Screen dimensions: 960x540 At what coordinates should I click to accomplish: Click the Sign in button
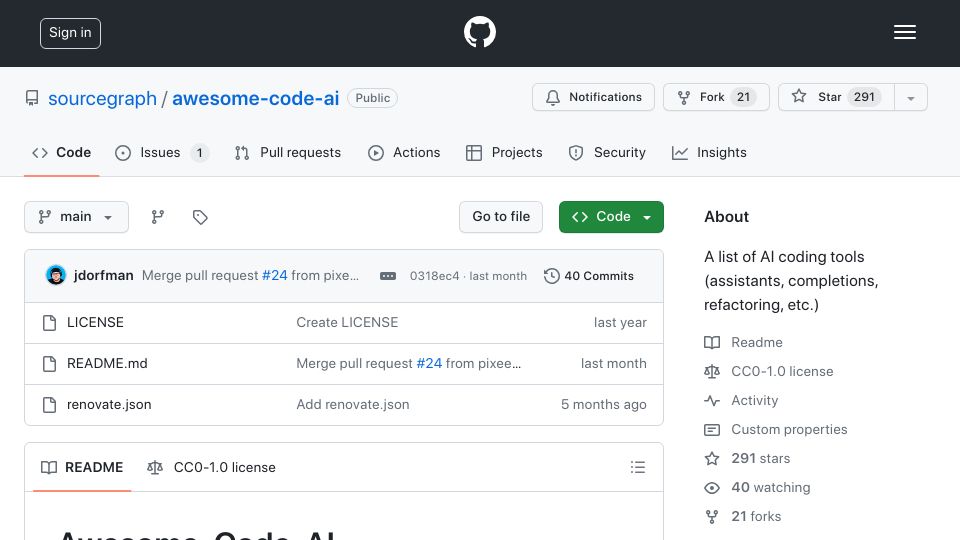pyautogui.click(x=70, y=33)
